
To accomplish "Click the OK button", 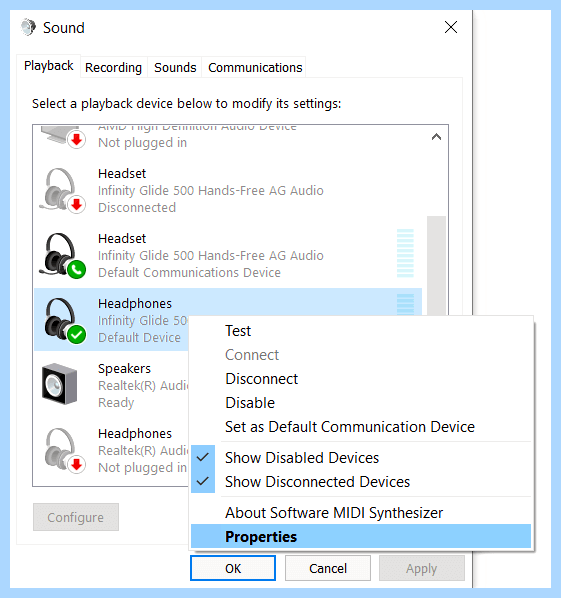I will (x=233, y=568).
